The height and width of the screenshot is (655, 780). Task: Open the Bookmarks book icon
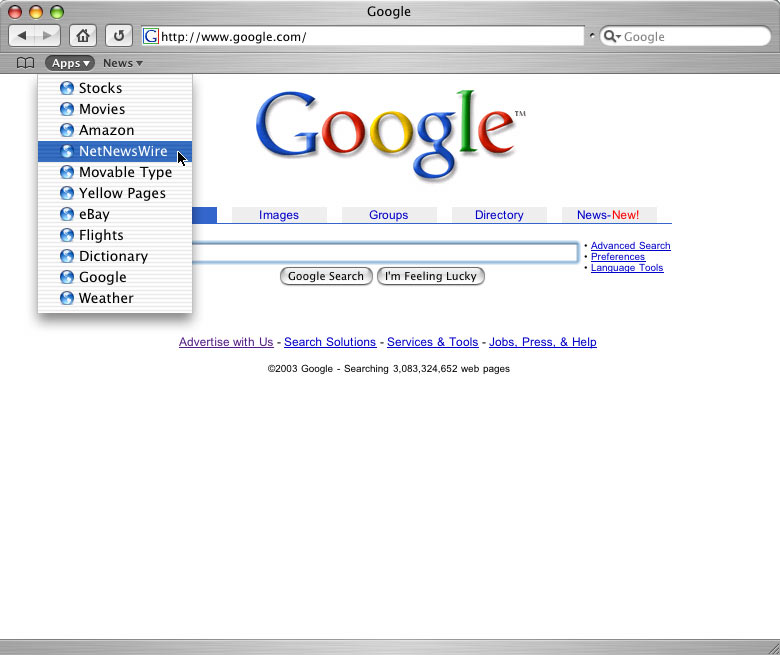tap(25, 63)
